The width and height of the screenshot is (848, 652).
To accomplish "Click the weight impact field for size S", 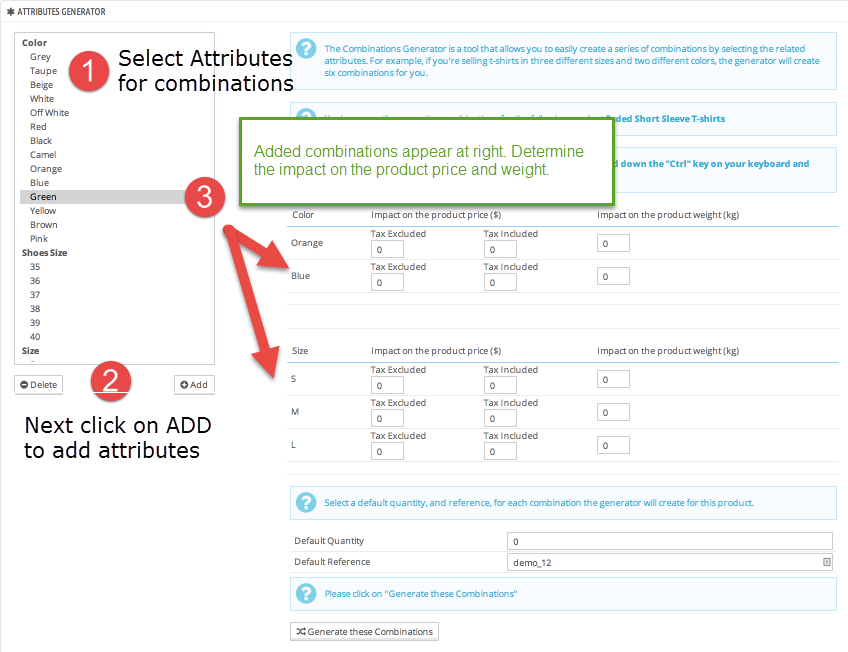I will pyautogui.click(x=613, y=379).
